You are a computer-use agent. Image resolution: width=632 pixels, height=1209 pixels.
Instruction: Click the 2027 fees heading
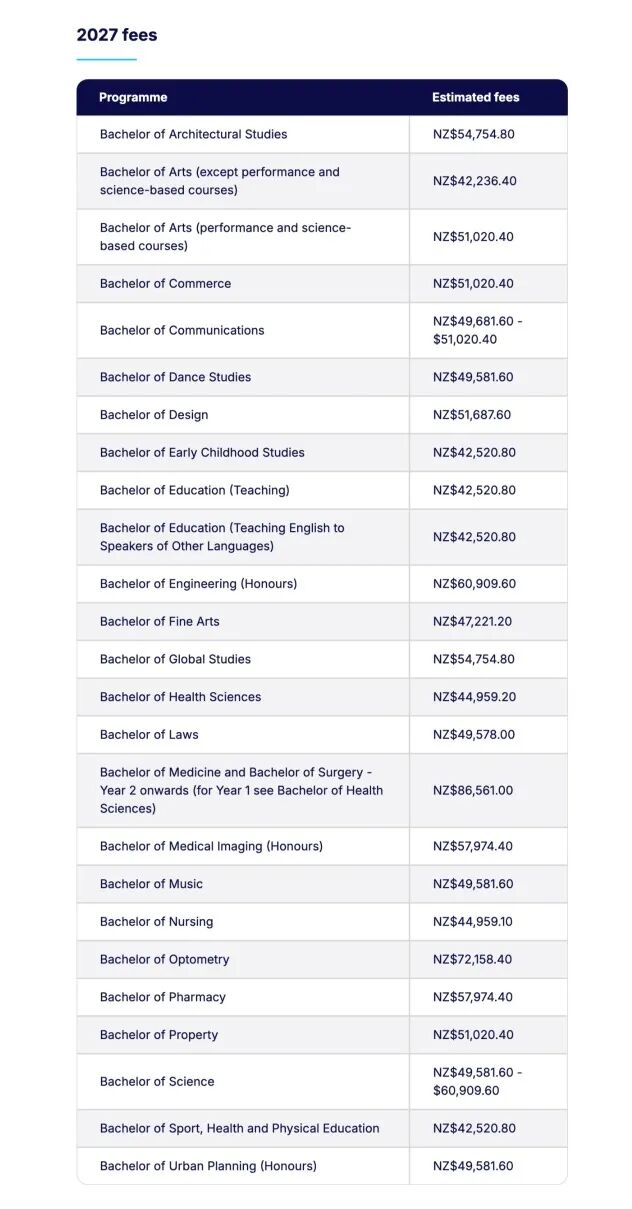(x=117, y=35)
